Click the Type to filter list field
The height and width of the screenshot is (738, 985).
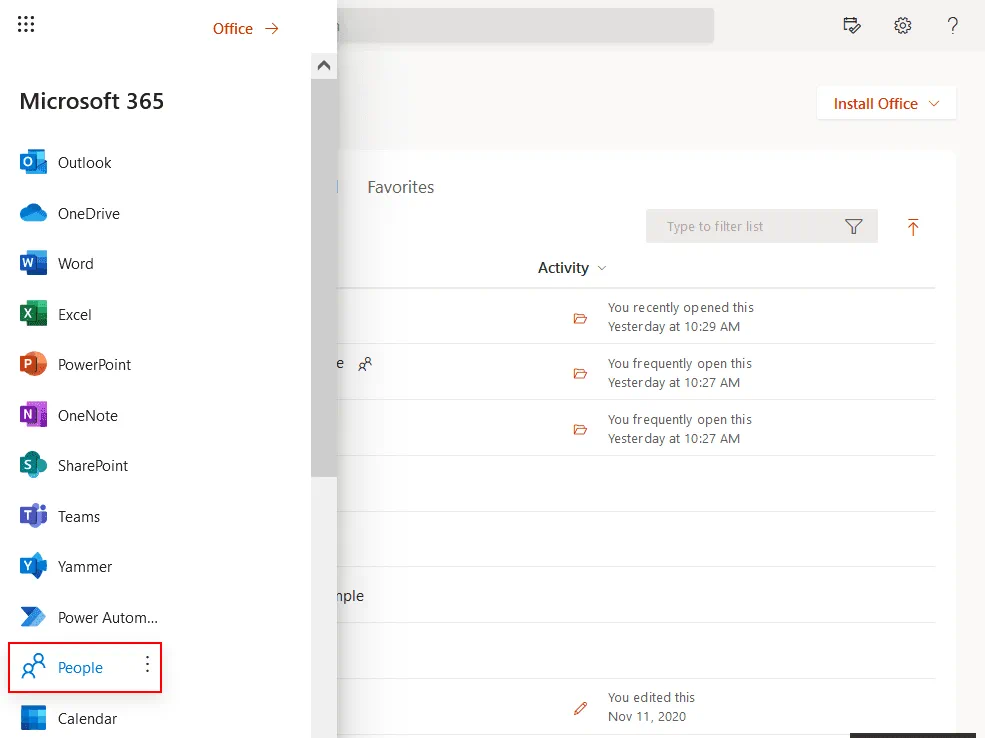tap(745, 227)
